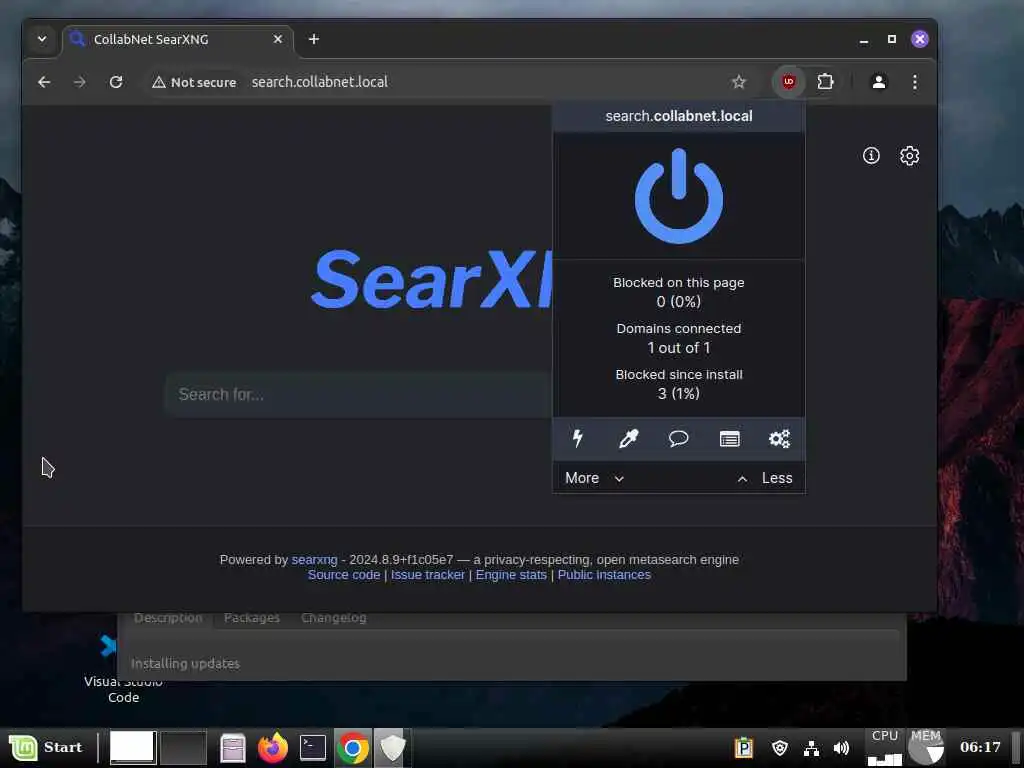Expand uBlock popup with More
This screenshot has height=768, width=1024.
[594, 478]
